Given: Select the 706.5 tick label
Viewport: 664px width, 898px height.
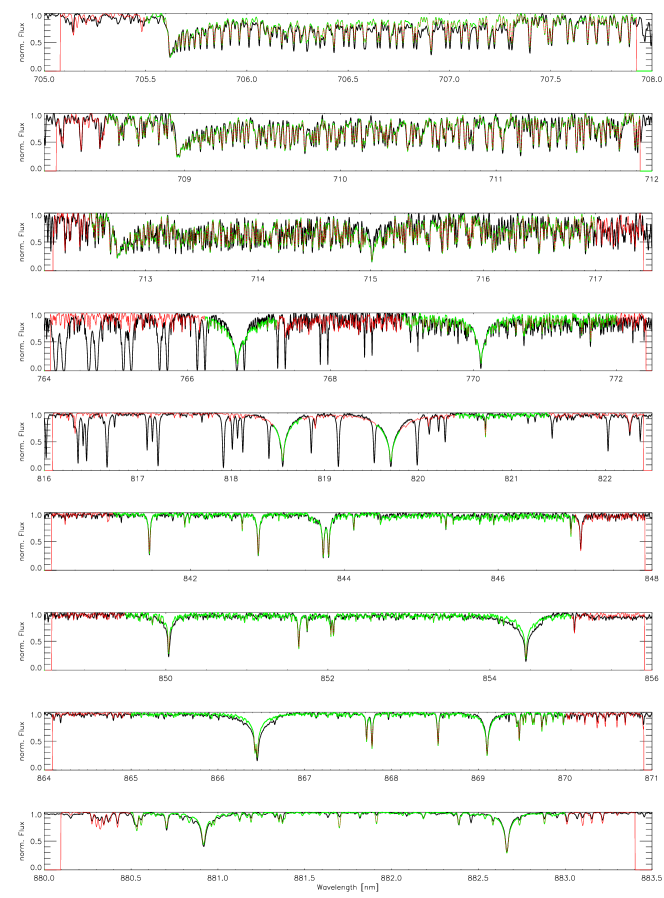Looking at the screenshot, I should [348, 79].
